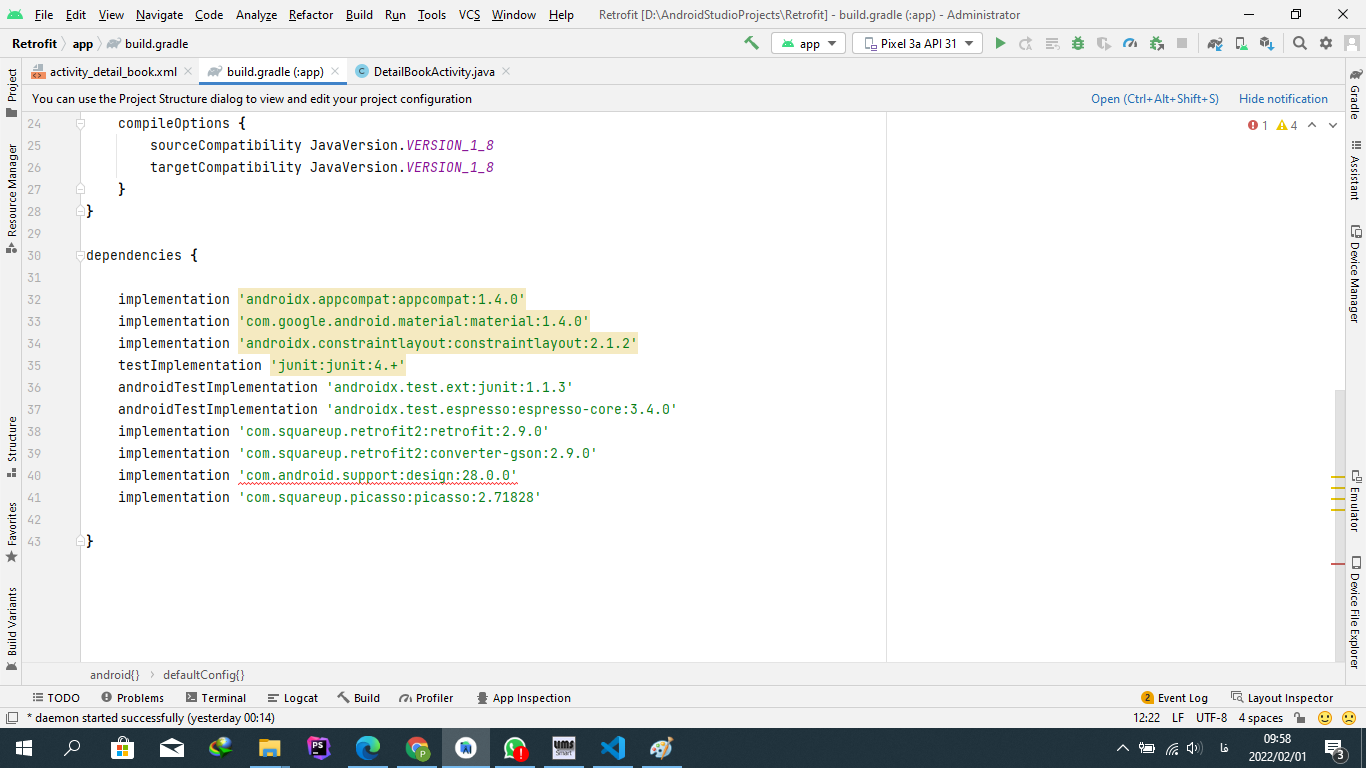1366x768 pixels.
Task: Open the File menu
Action: pyautogui.click(x=44, y=15)
